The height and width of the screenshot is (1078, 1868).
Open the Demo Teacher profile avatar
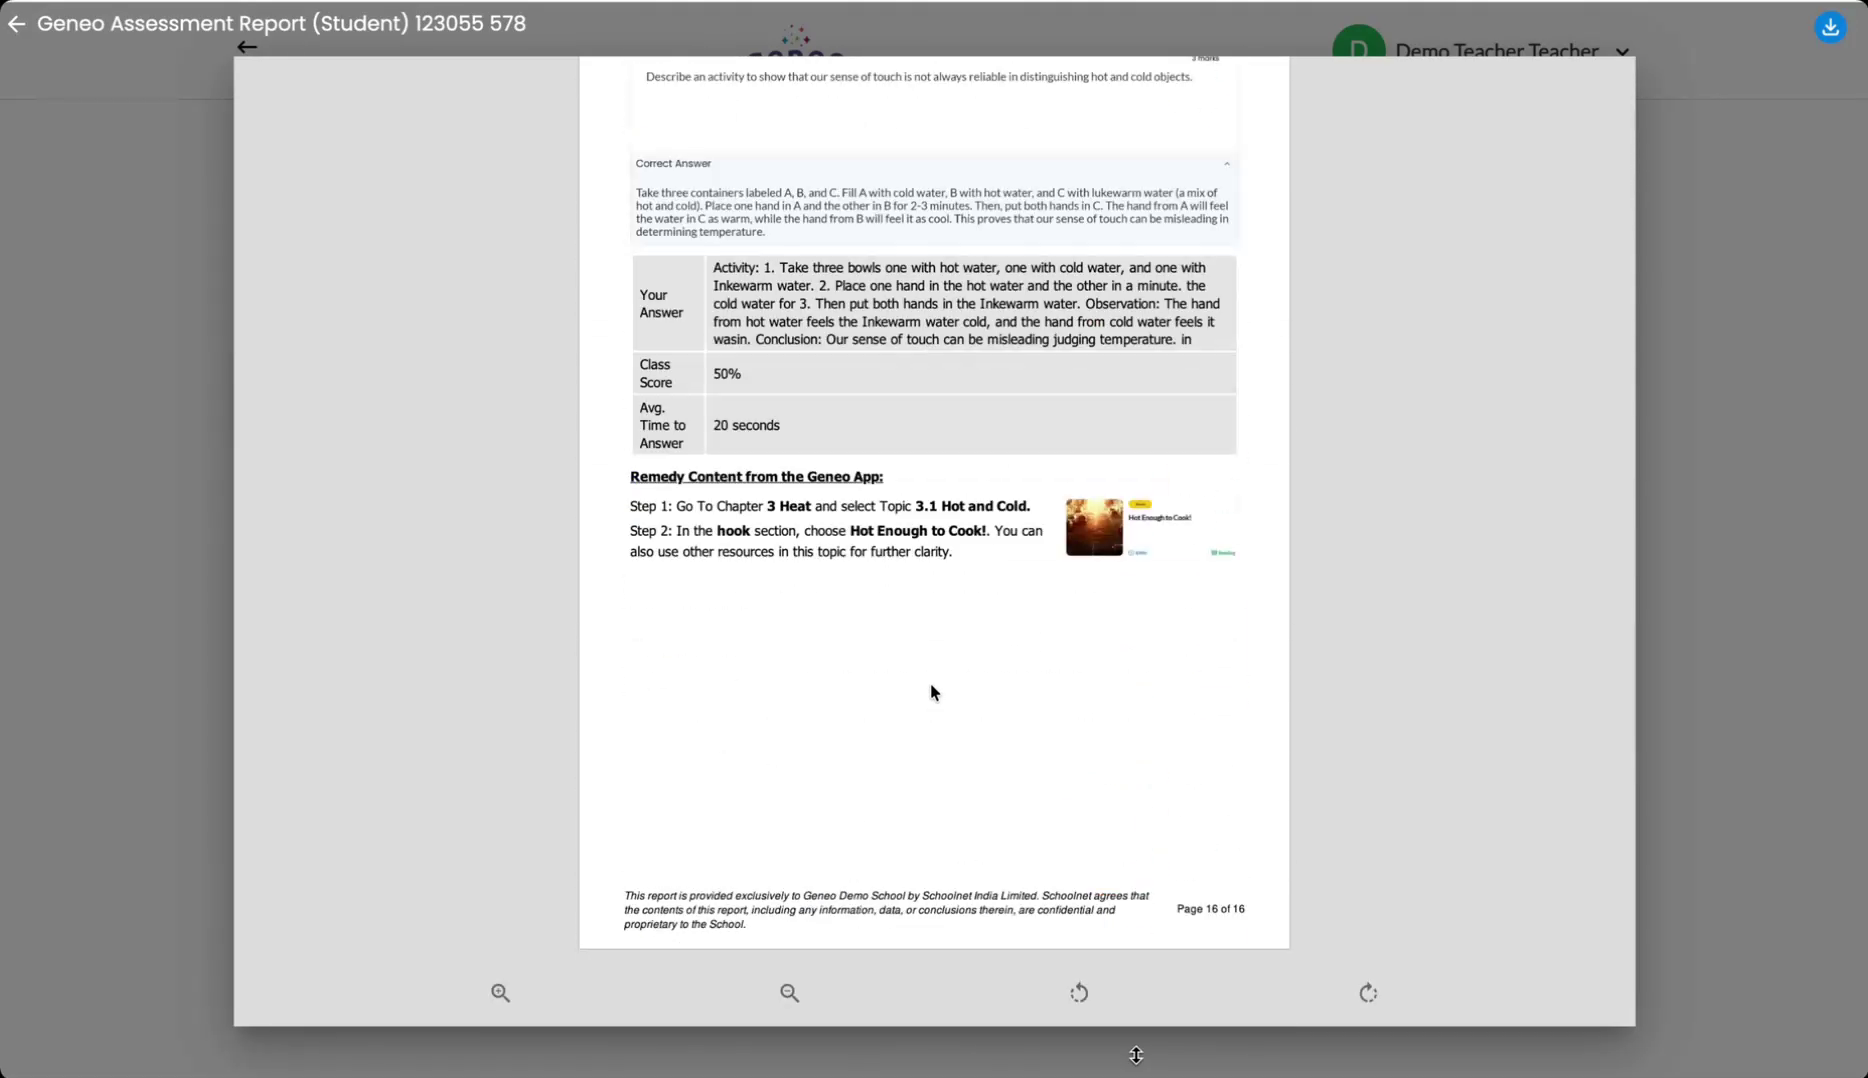[1358, 45]
